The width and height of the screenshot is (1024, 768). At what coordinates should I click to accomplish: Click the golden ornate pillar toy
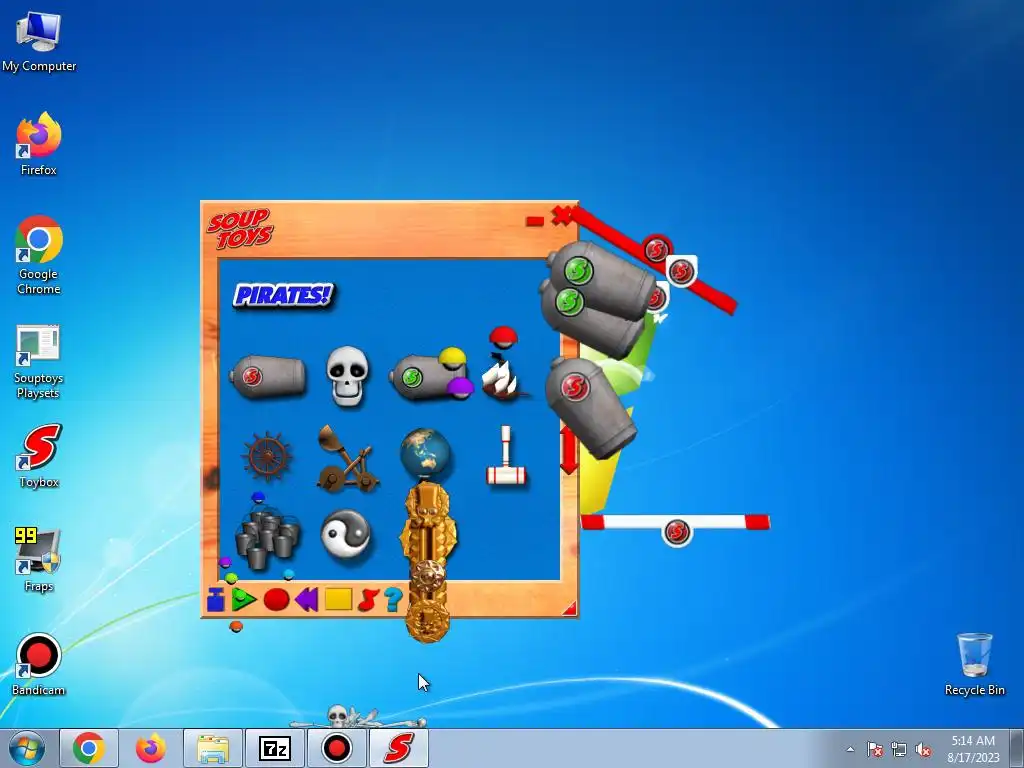point(428,563)
